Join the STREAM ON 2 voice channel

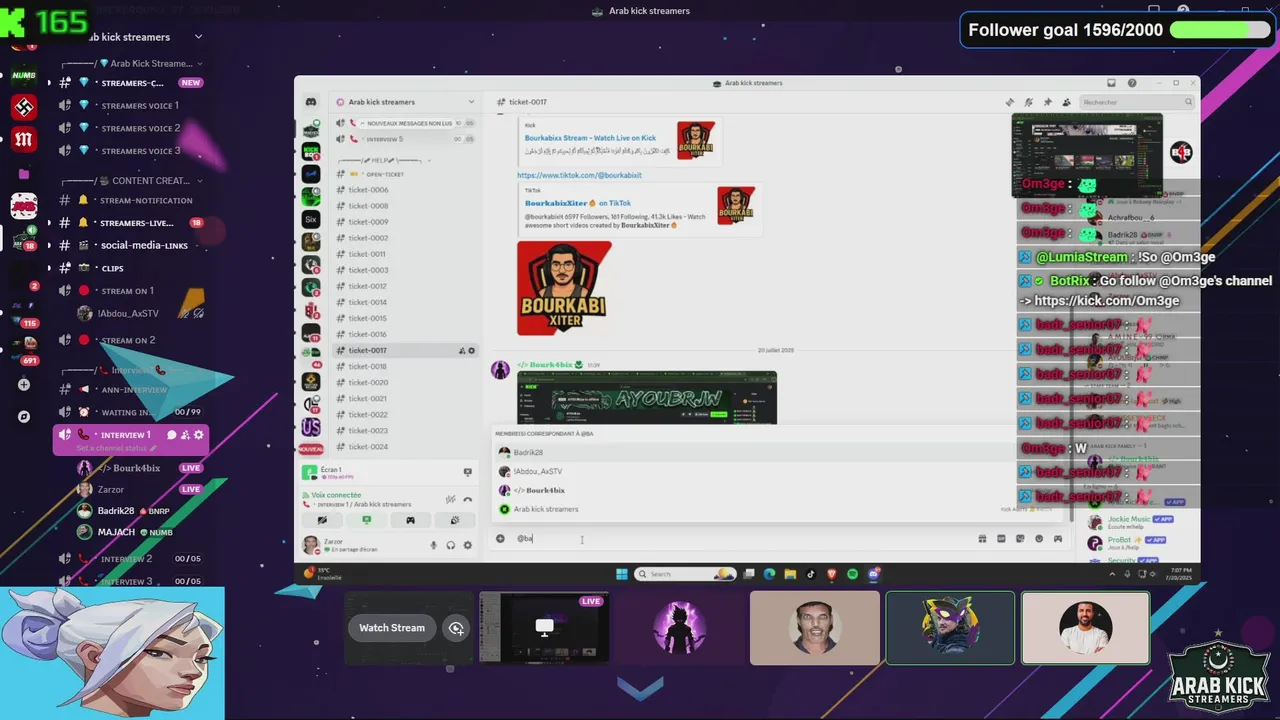pos(130,340)
